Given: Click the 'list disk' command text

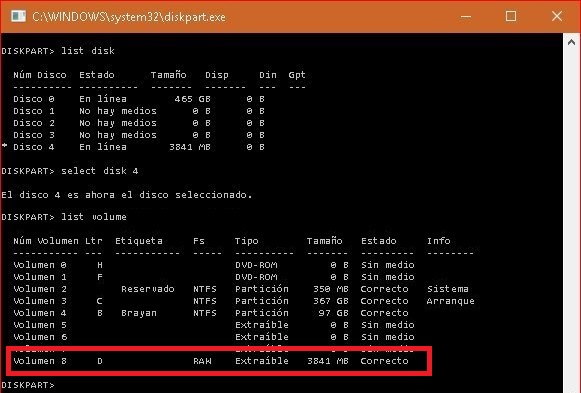Looking at the screenshot, I should pyautogui.click(x=88, y=51).
